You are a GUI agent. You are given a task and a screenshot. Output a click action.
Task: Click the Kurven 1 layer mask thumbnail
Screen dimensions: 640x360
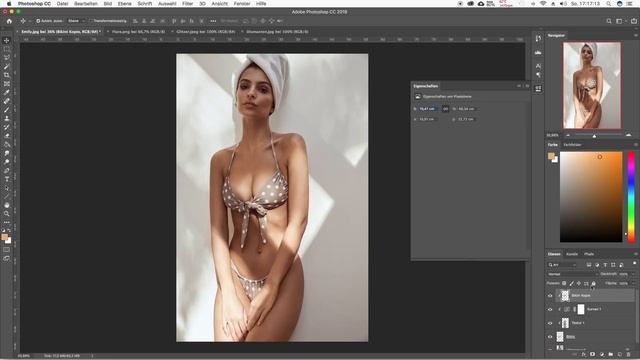581,309
